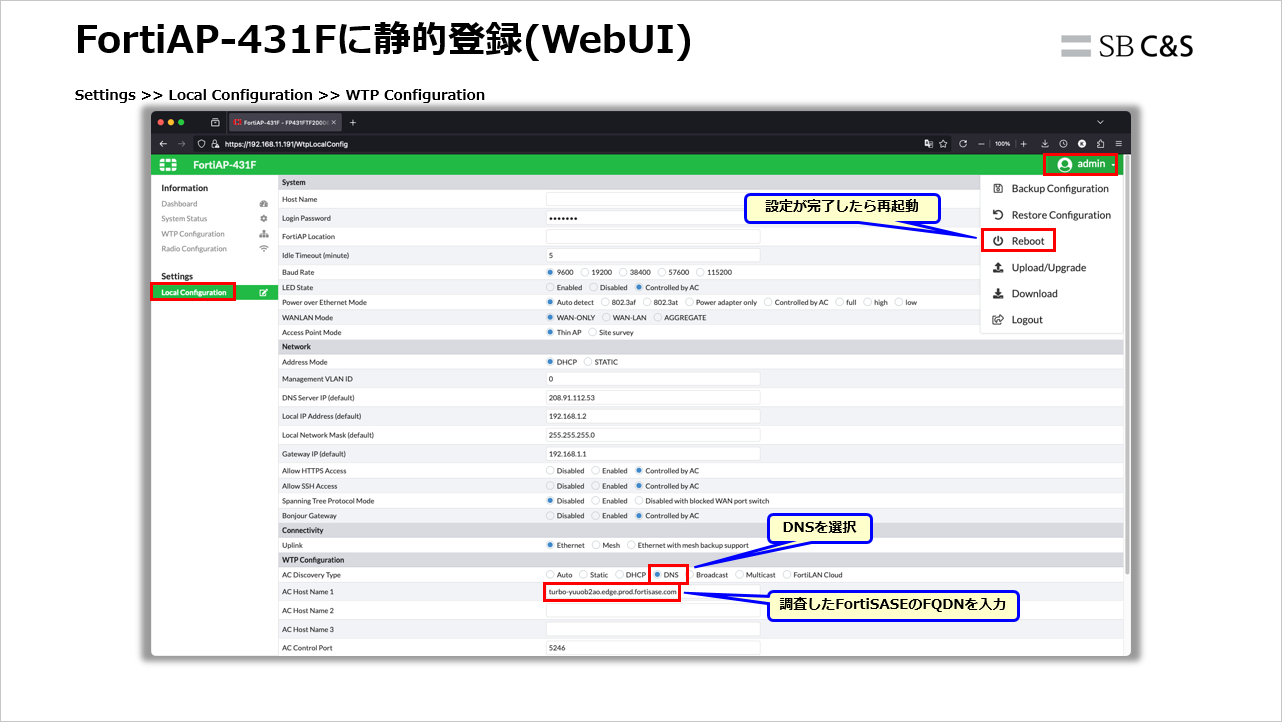This screenshot has height=722, width=1282.
Task: Click the admin user avatar icon
Action: pos(1064,165)
